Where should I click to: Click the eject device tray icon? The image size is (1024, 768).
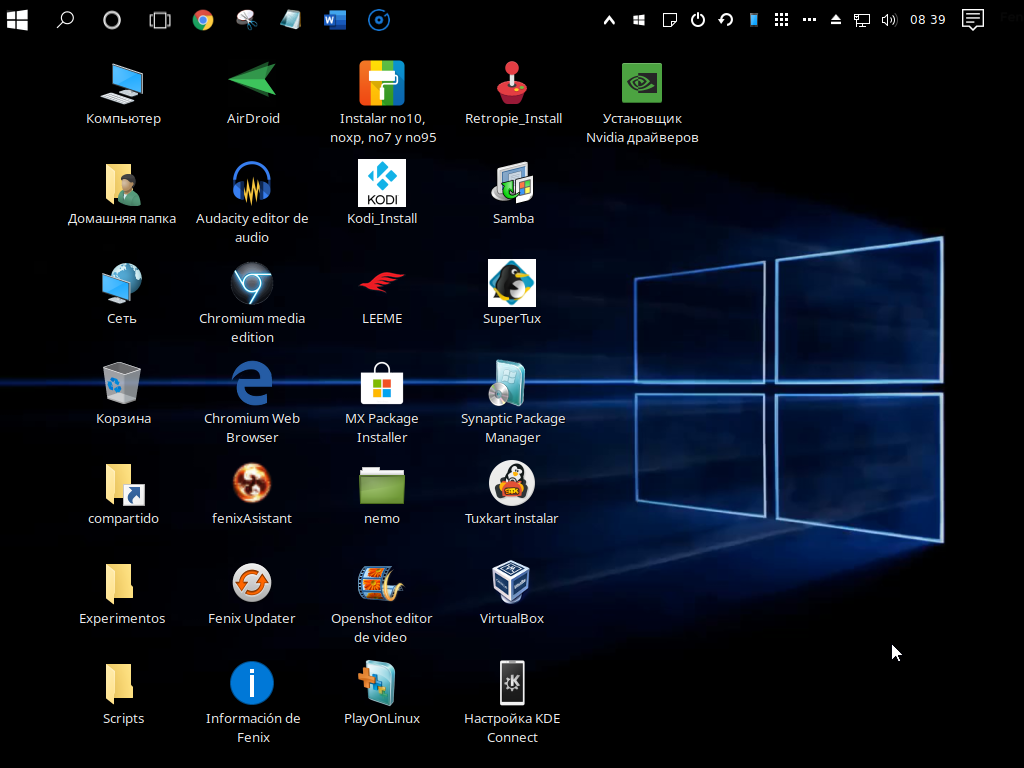coord(835,20)
